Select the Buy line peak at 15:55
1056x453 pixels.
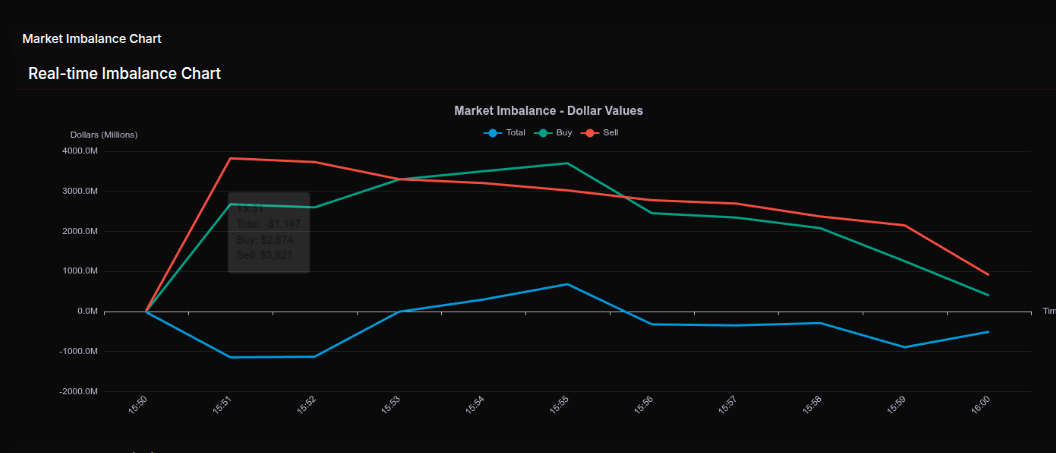[567, 163]
